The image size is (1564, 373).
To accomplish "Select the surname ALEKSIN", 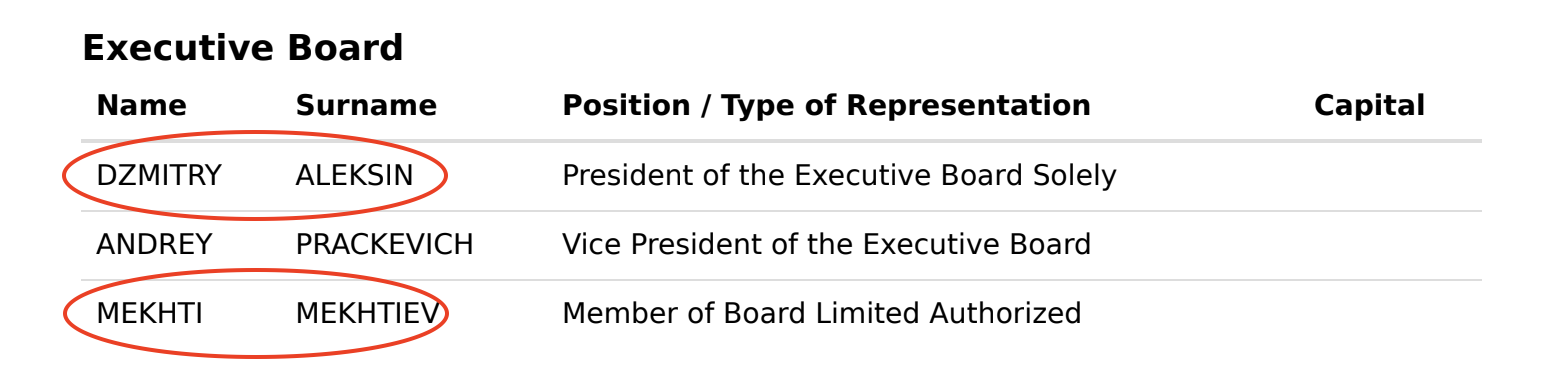I will [354, 176].
